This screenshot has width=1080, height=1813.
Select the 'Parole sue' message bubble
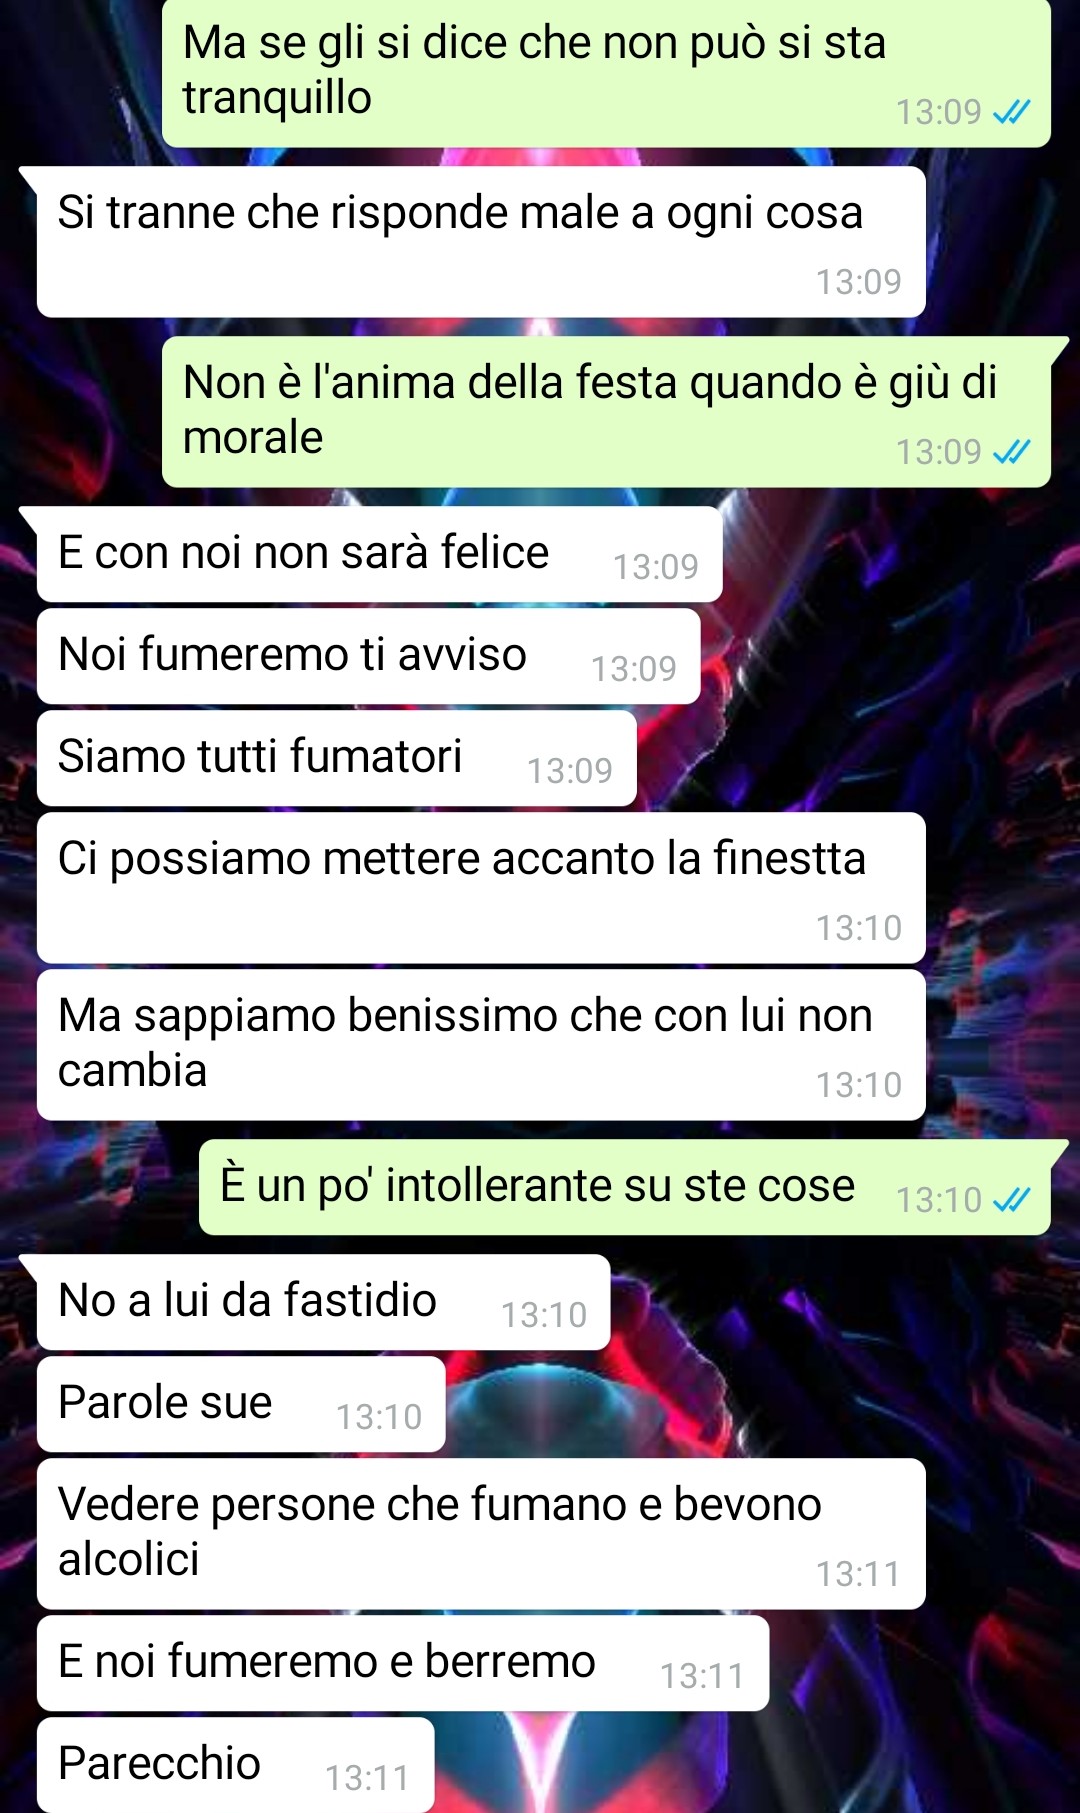click(241, 1404)
